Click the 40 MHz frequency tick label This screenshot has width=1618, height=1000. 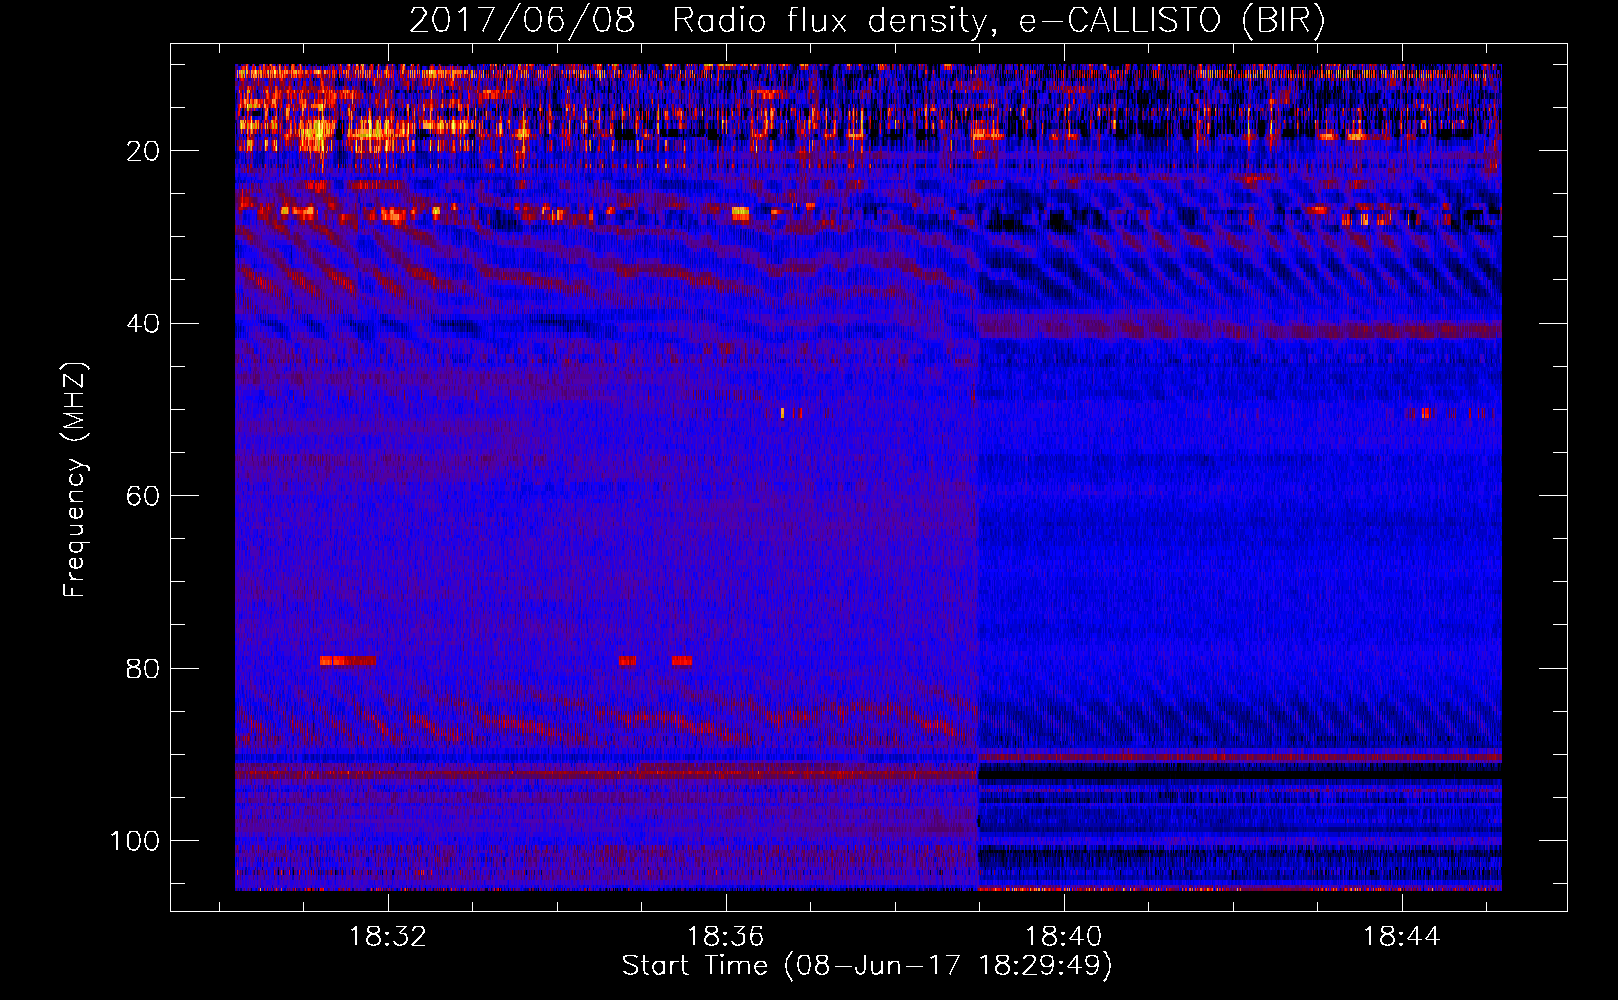click(144, 324)
